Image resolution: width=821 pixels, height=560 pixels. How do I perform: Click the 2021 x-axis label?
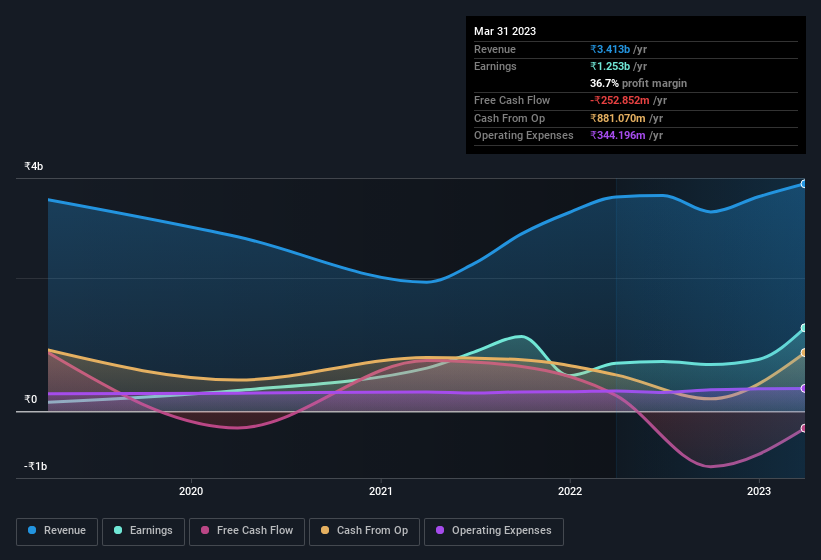381,491
